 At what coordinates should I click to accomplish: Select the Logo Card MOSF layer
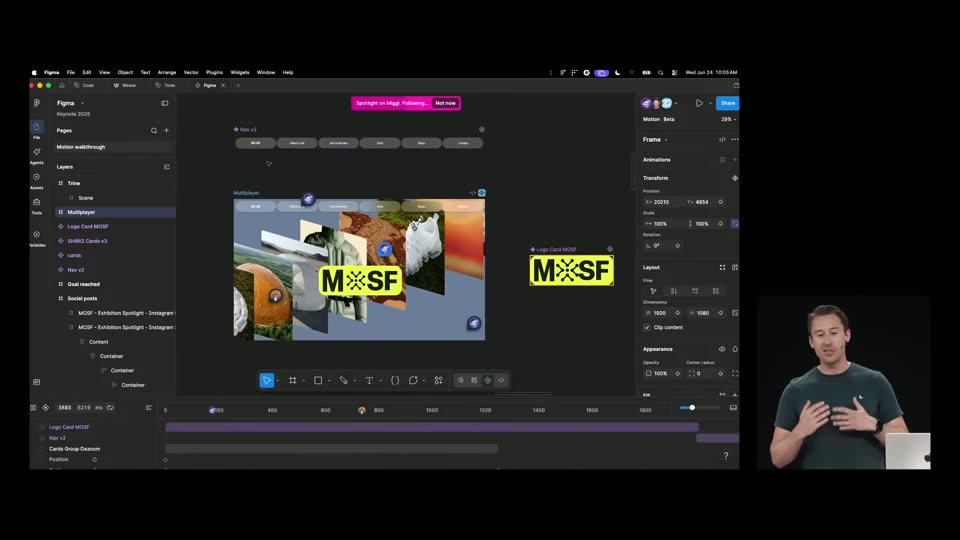(115, 227)
